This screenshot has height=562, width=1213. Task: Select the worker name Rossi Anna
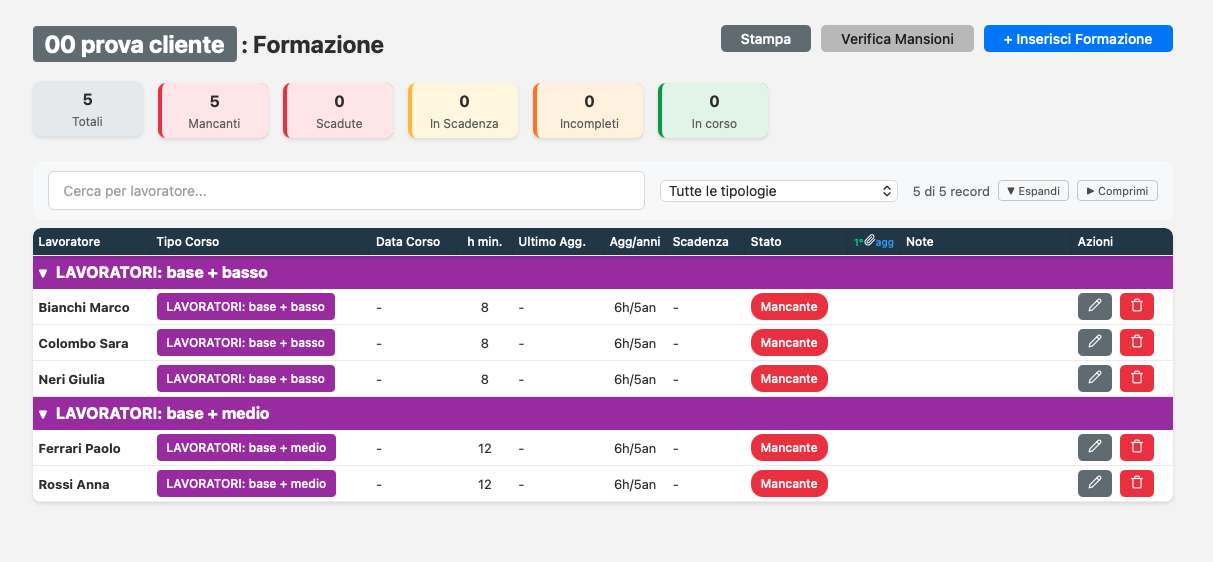tap(74, 485)
